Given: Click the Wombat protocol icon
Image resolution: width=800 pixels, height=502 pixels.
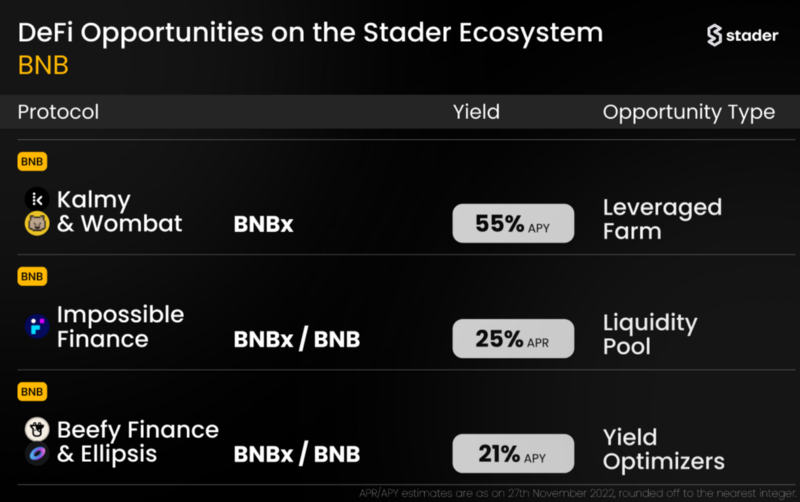Looking at the screenshot, I should click(x=37, y=223).
